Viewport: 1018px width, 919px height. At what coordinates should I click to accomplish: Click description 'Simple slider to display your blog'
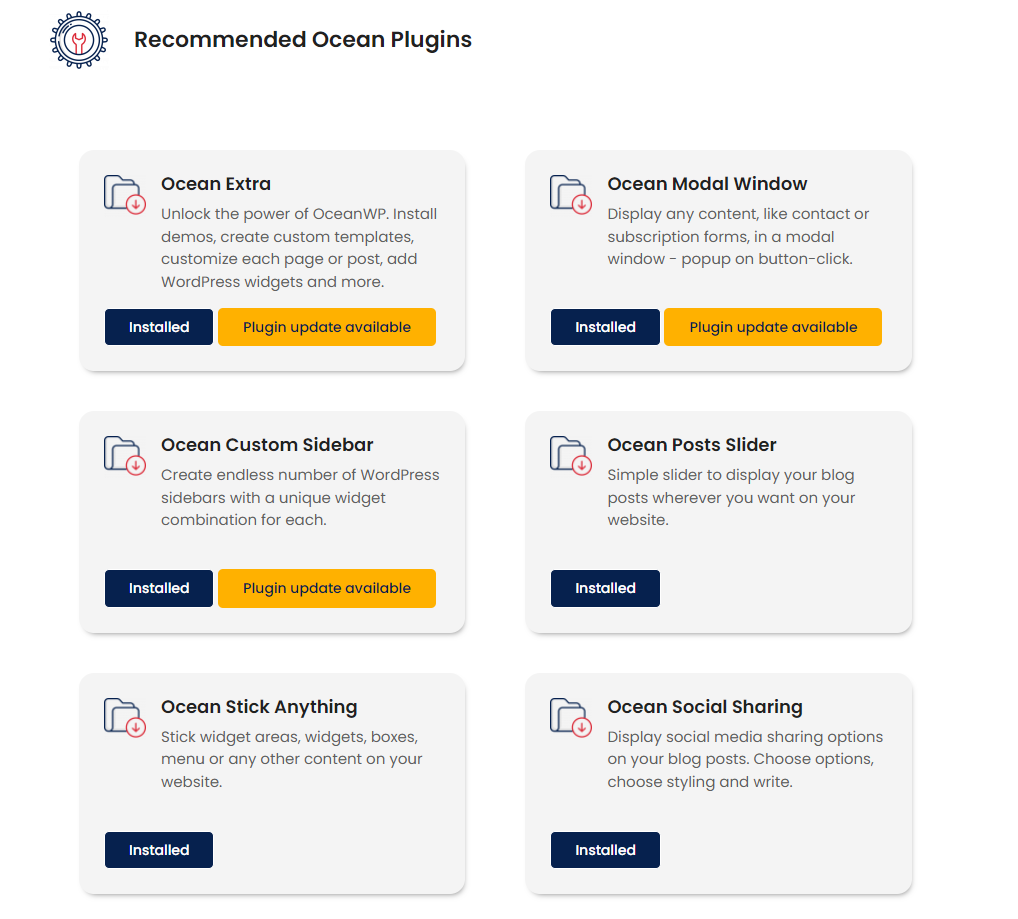731,497
